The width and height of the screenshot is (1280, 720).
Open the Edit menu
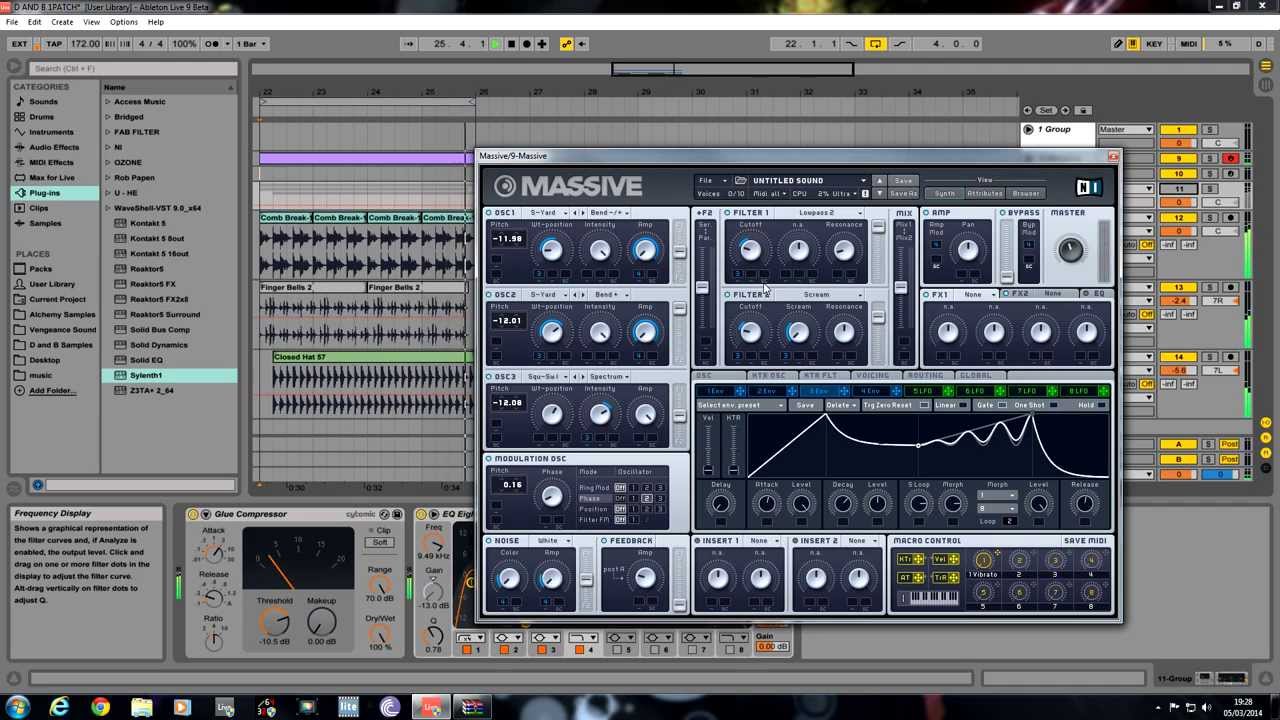[35, 22]
